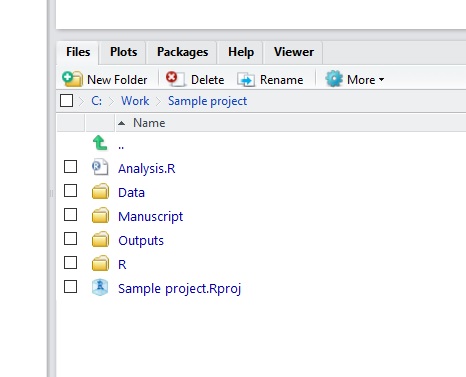The width and height of the screenshot is (466, 377).
Task: Check the box for the Data folder
Action: 70,191
